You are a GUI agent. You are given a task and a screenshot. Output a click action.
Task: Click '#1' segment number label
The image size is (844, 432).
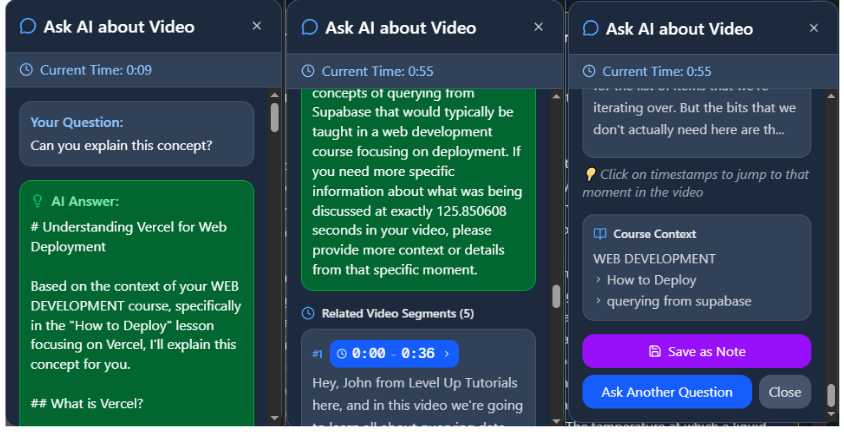tap(318, 353)
